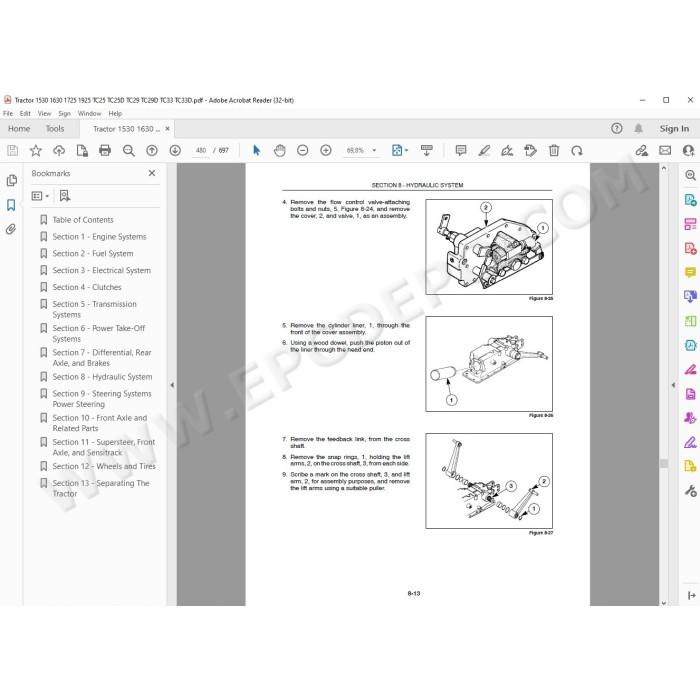The image size is (700, 700).
Task: Open the find text magnifier
Action: tap(129, 150)
